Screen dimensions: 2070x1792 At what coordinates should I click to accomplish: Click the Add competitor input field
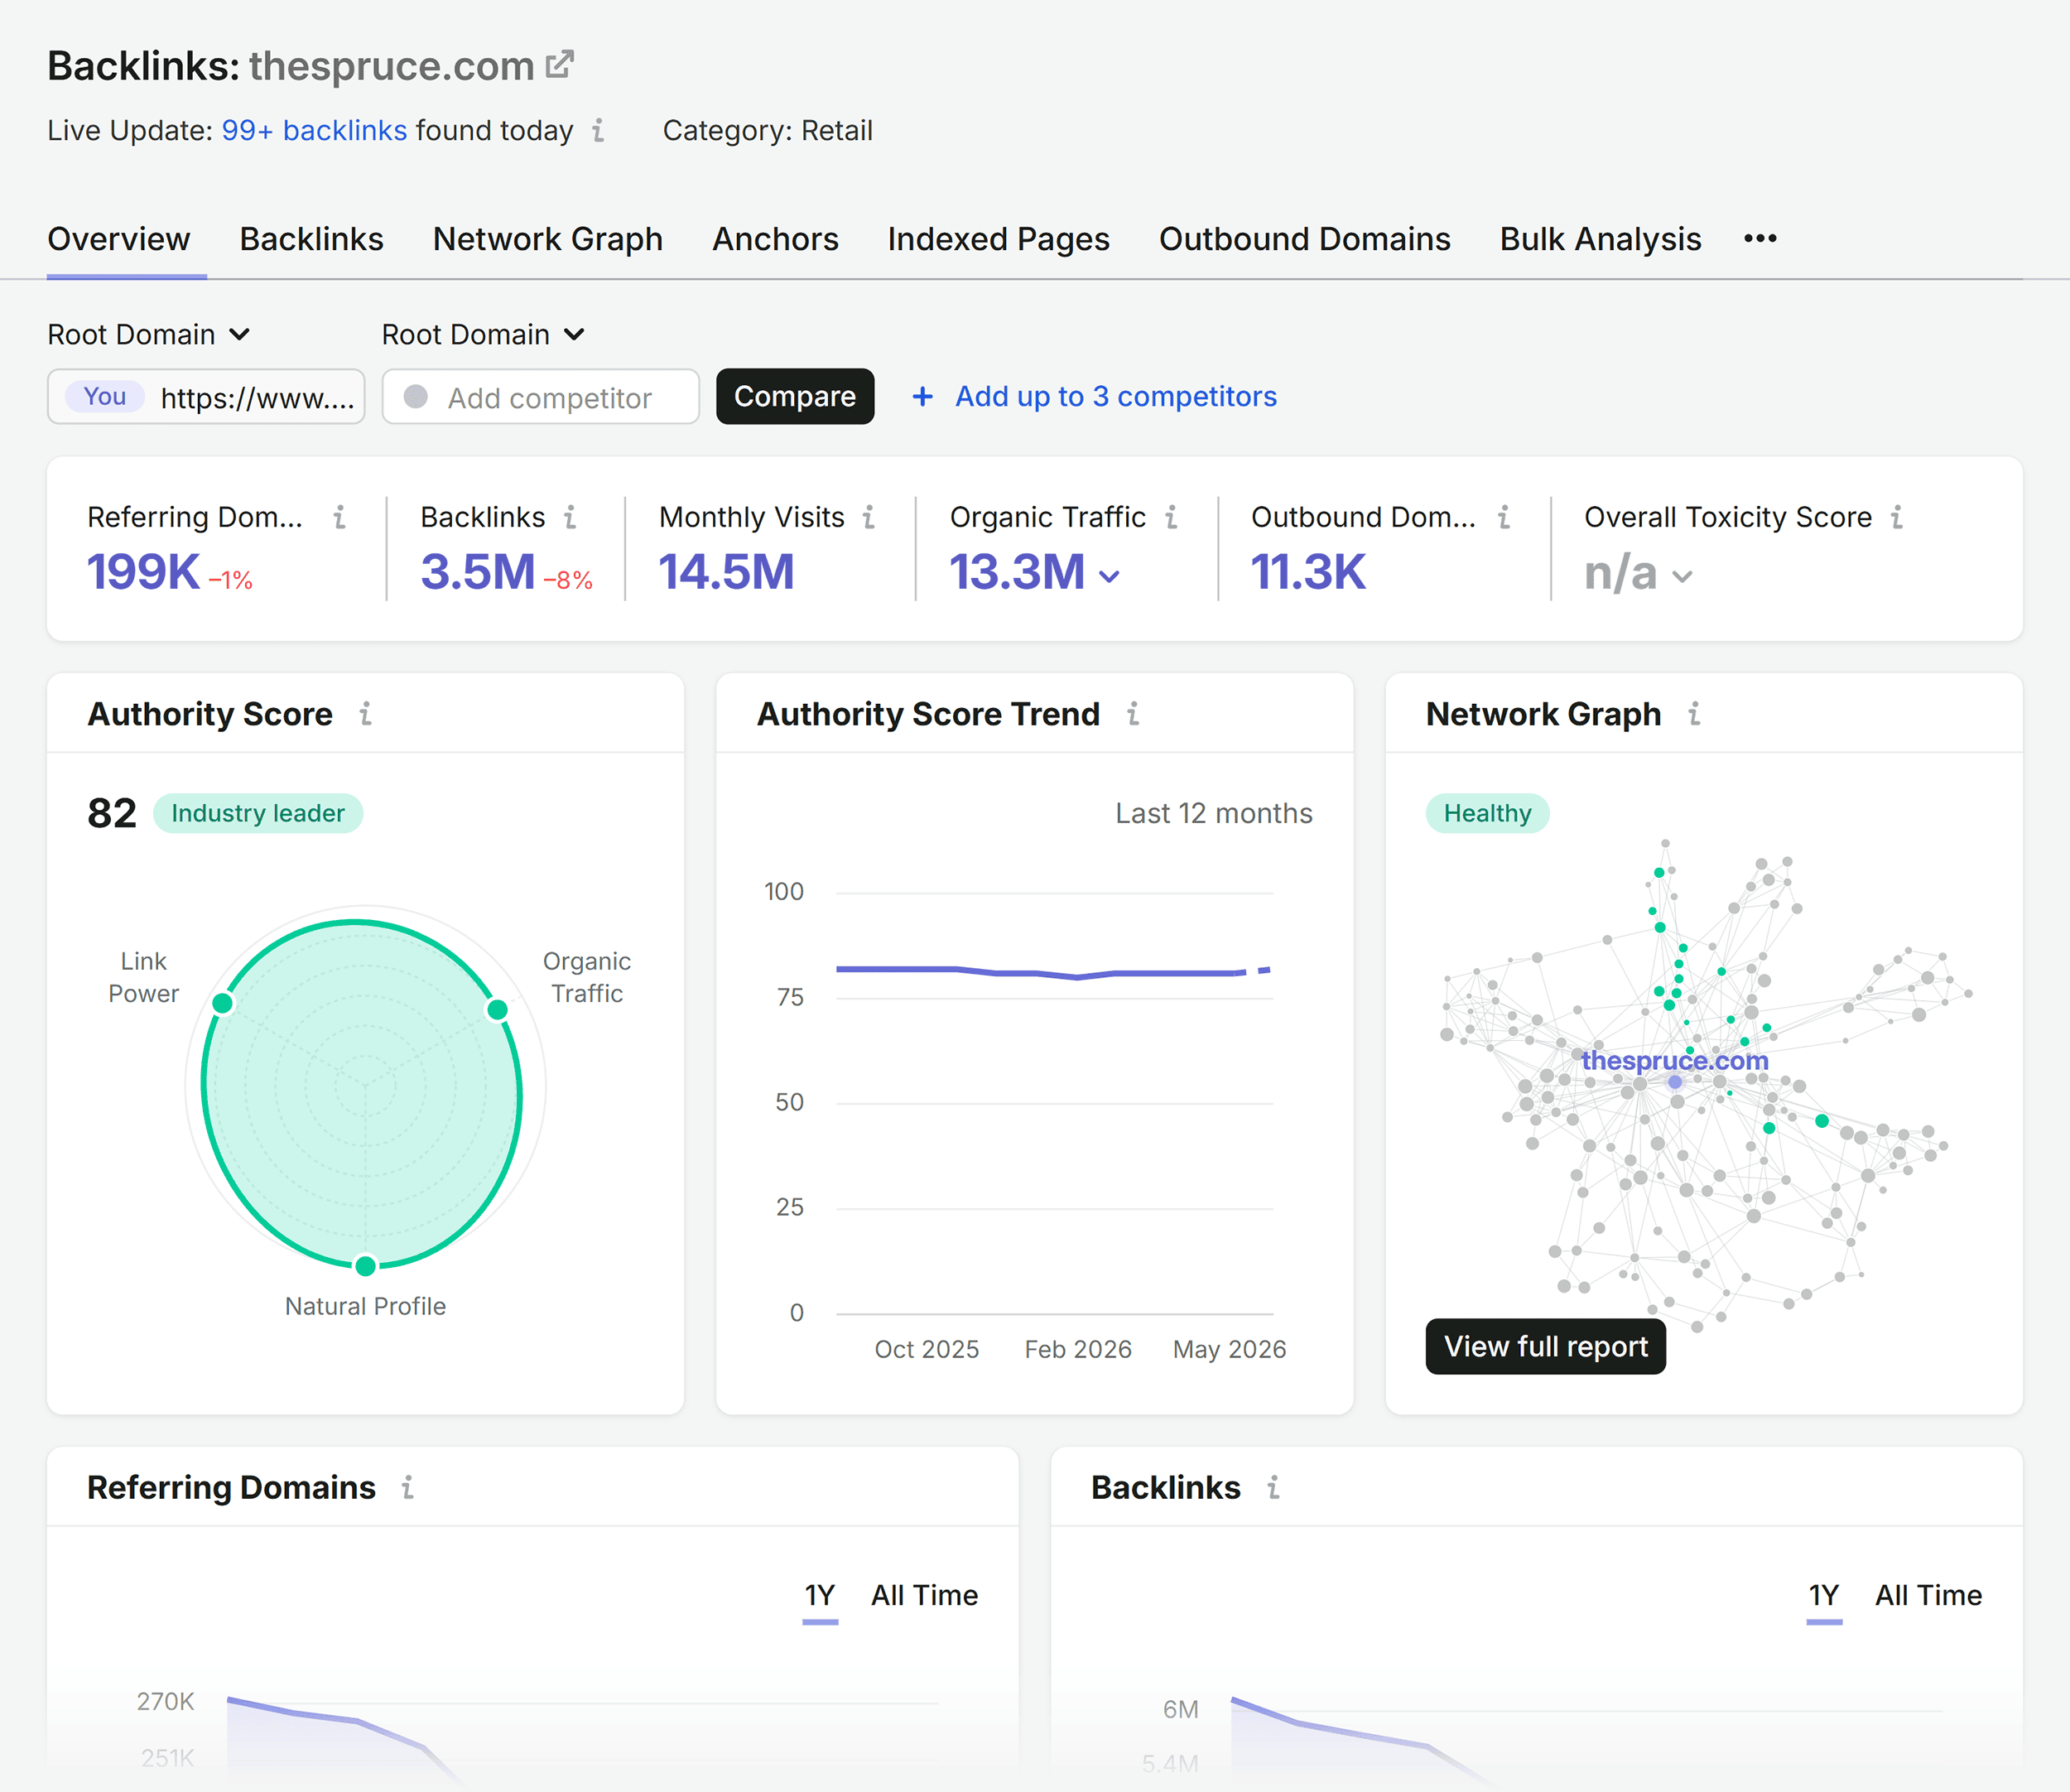coord(541,397)
